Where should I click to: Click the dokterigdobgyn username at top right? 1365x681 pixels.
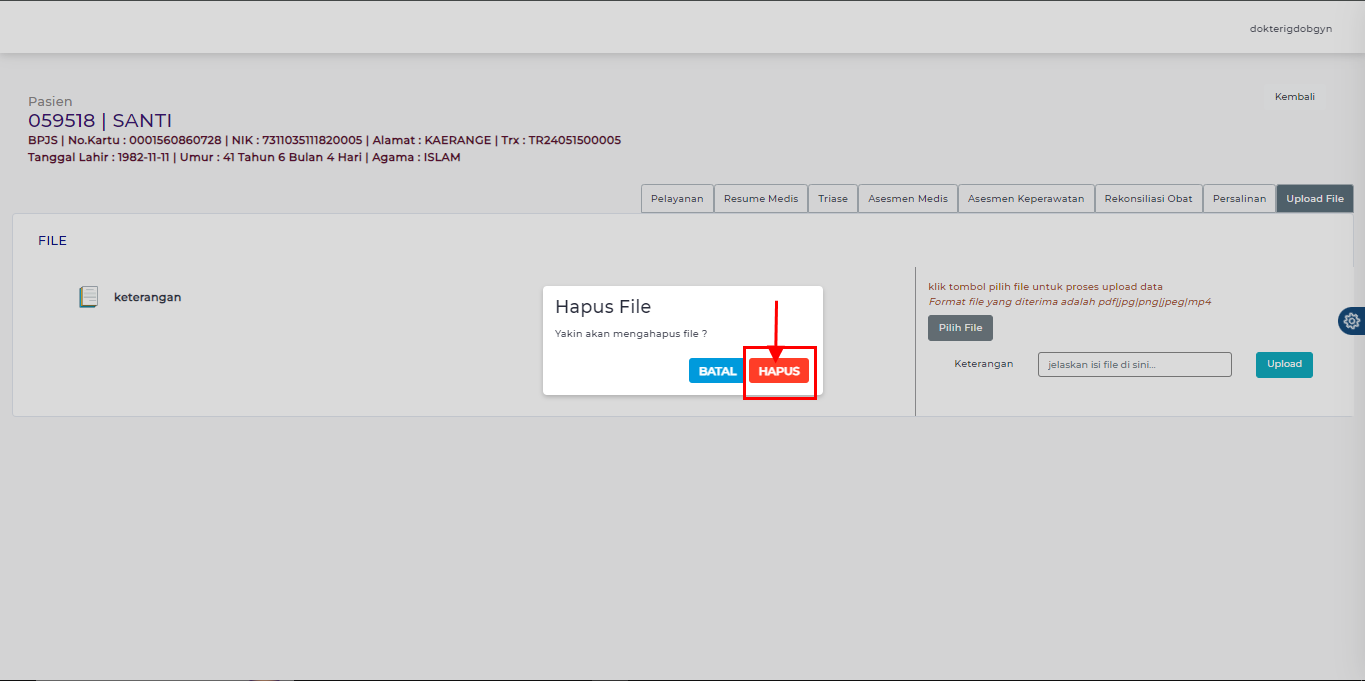pos(1290,29)
